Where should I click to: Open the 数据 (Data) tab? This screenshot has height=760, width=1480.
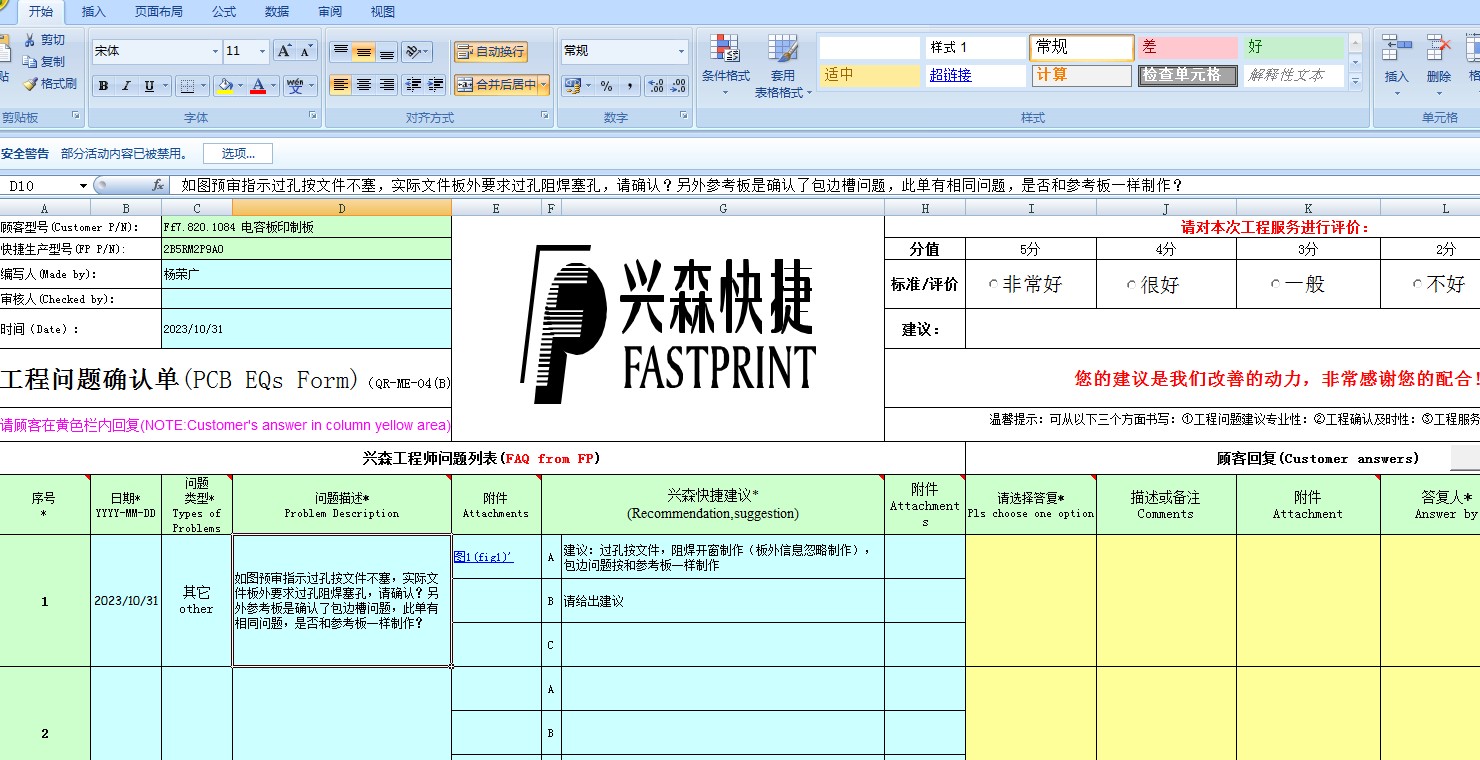click(277, 12)
